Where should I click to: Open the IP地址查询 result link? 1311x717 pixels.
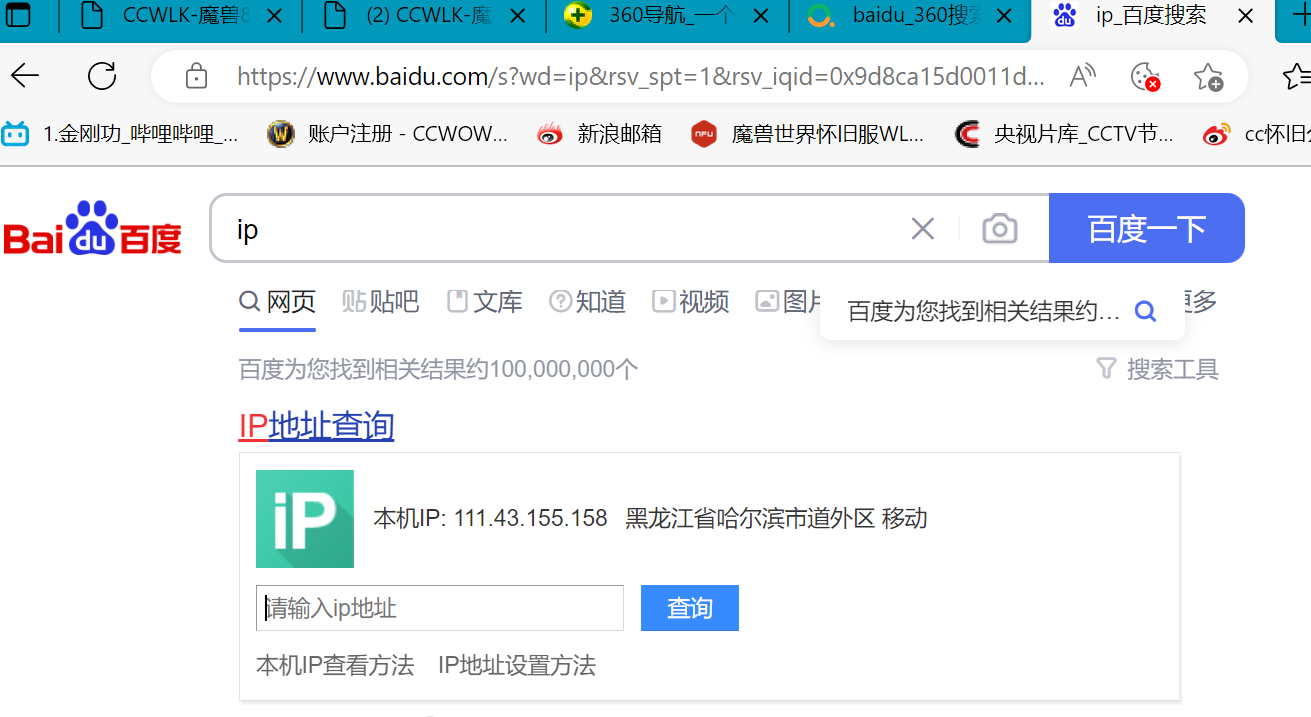pos(316,425)
